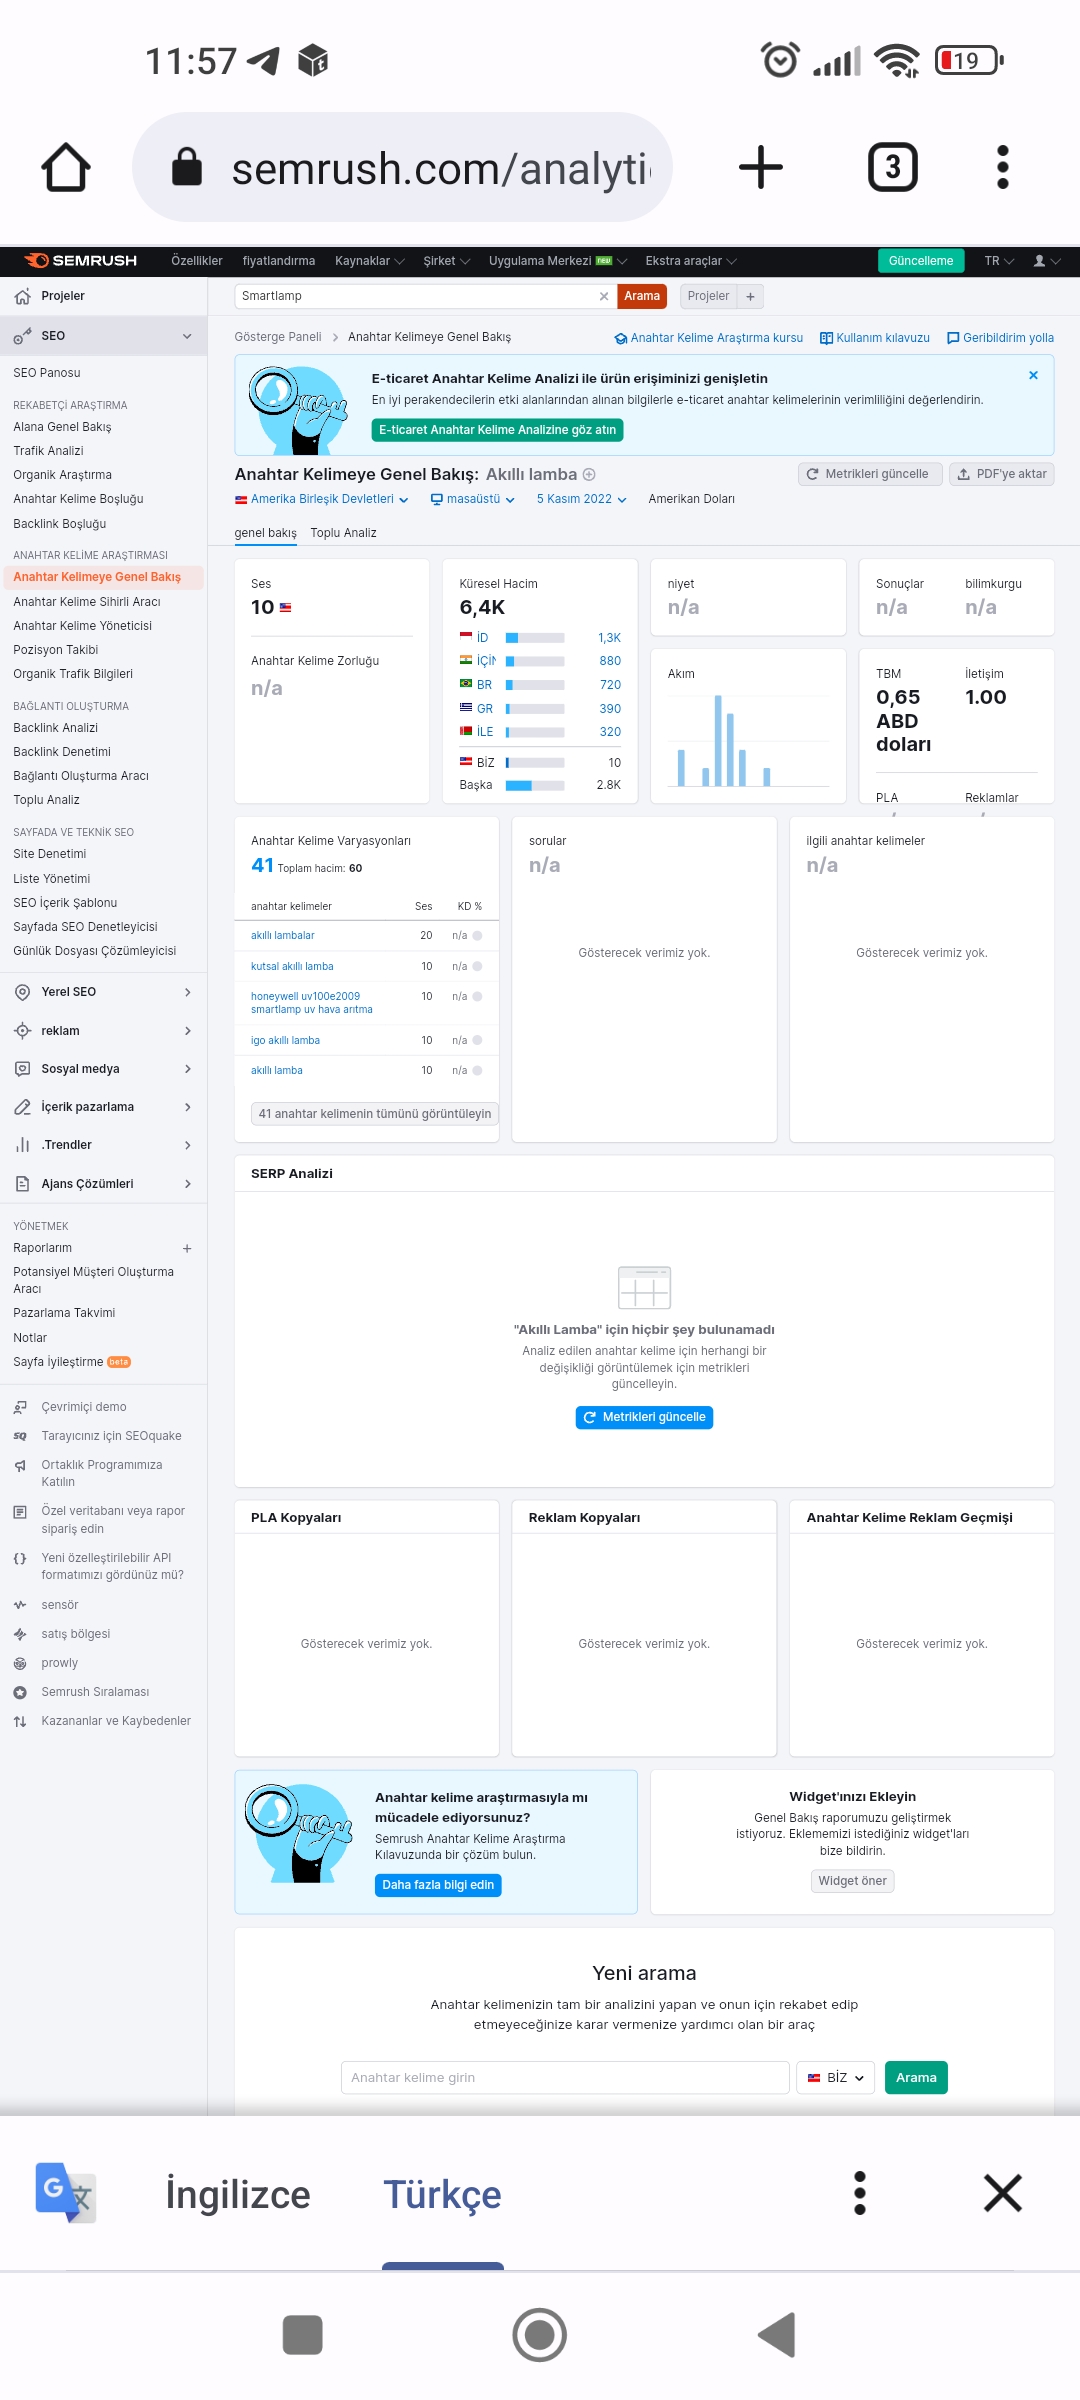The image size is (1080, 2400).
Task: Click the Semrush logo
Action: (x=81, y=260)
